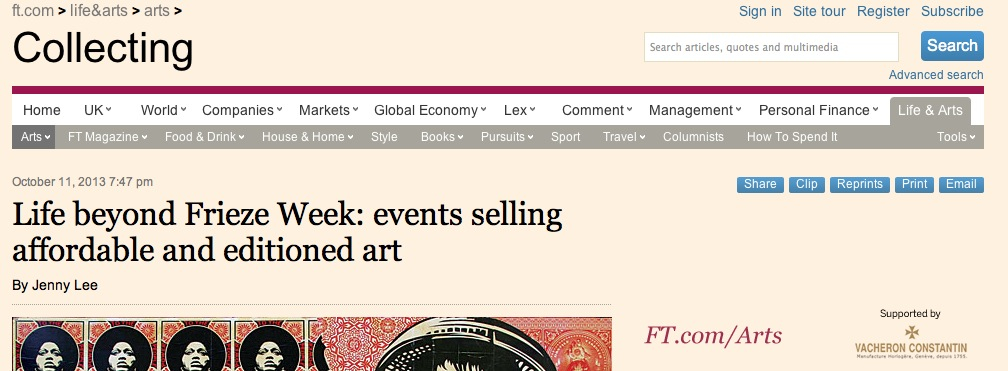Open the Columnists section

pos(693,137)
